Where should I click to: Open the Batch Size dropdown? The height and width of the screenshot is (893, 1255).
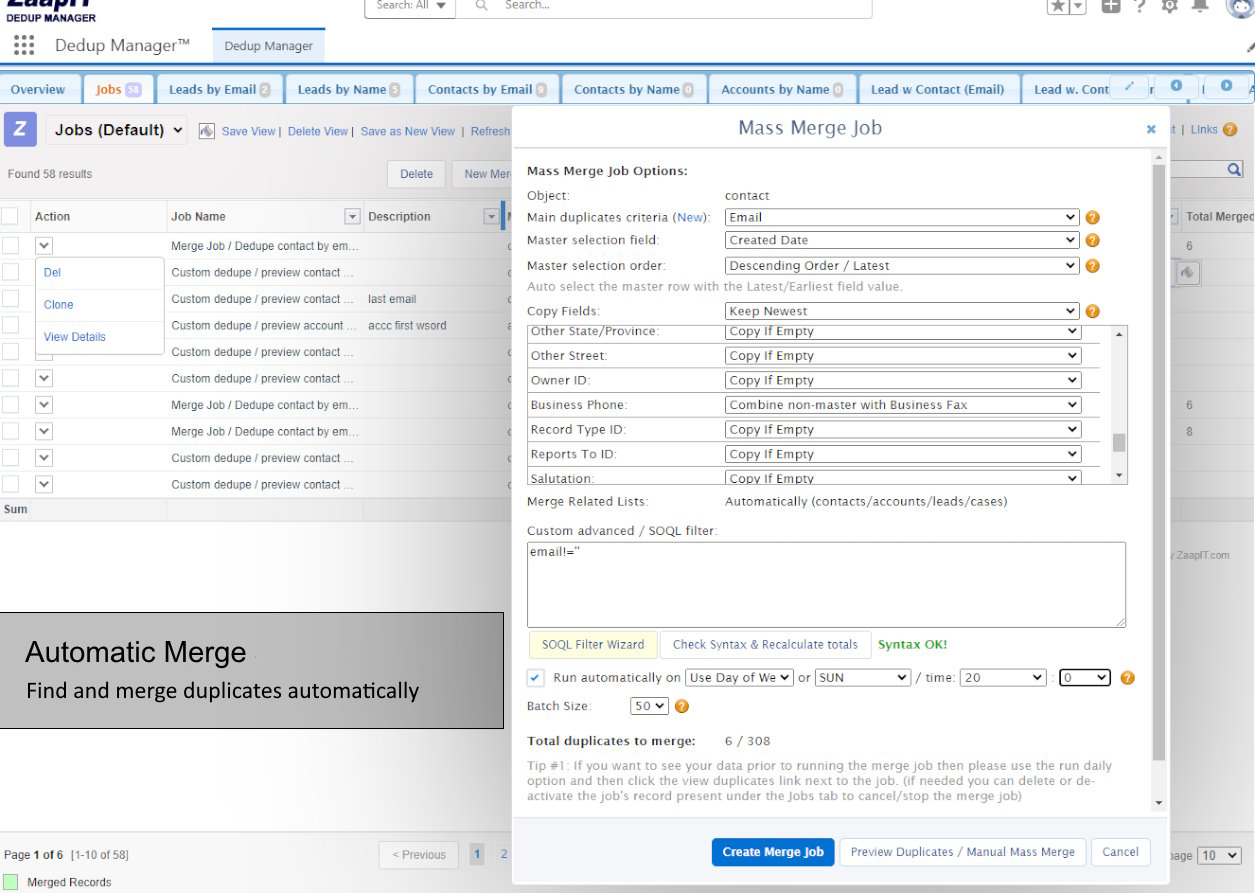[649, 705]
